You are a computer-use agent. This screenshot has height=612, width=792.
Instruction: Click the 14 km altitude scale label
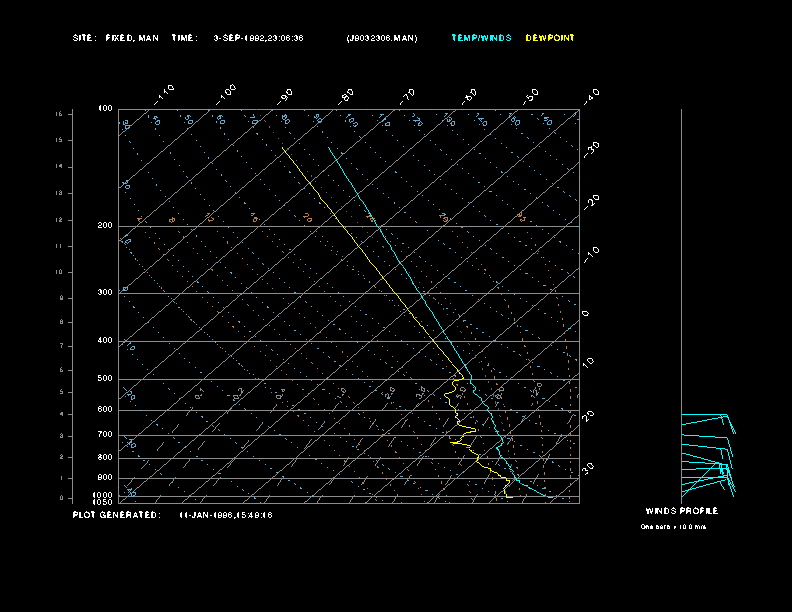click(x=59, y=166)
